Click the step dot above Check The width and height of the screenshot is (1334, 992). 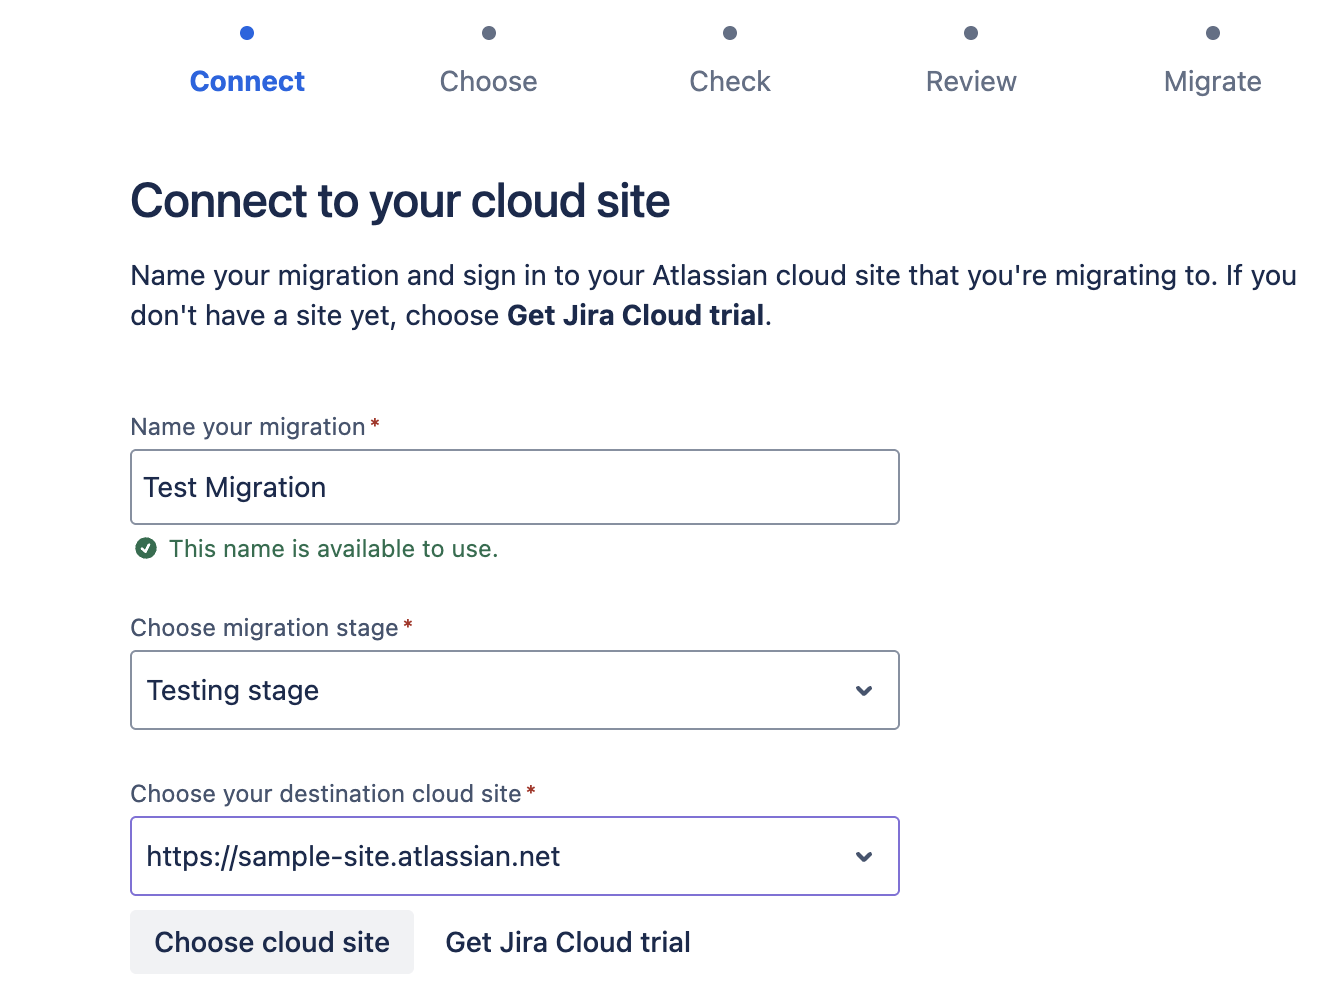click(730, 33)
